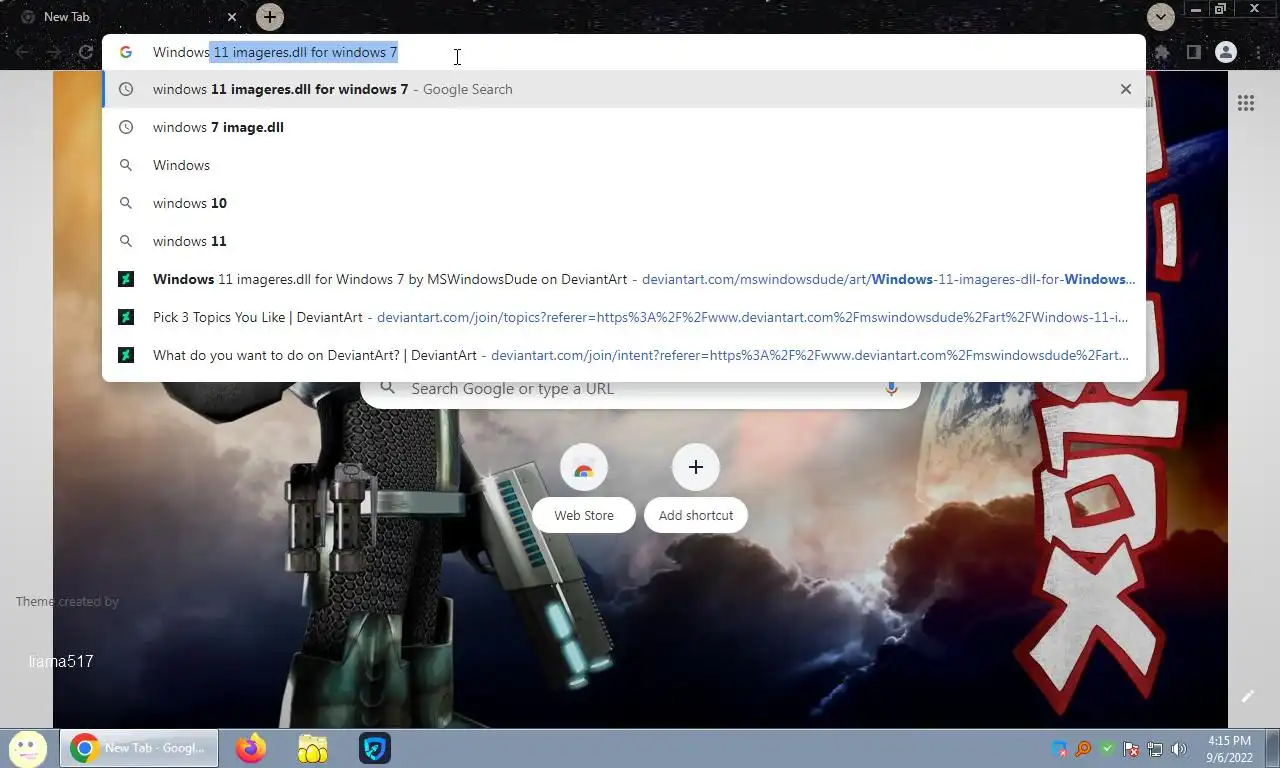
Task: Click the orange magnifier tray icon
Action: point(1083,749)
